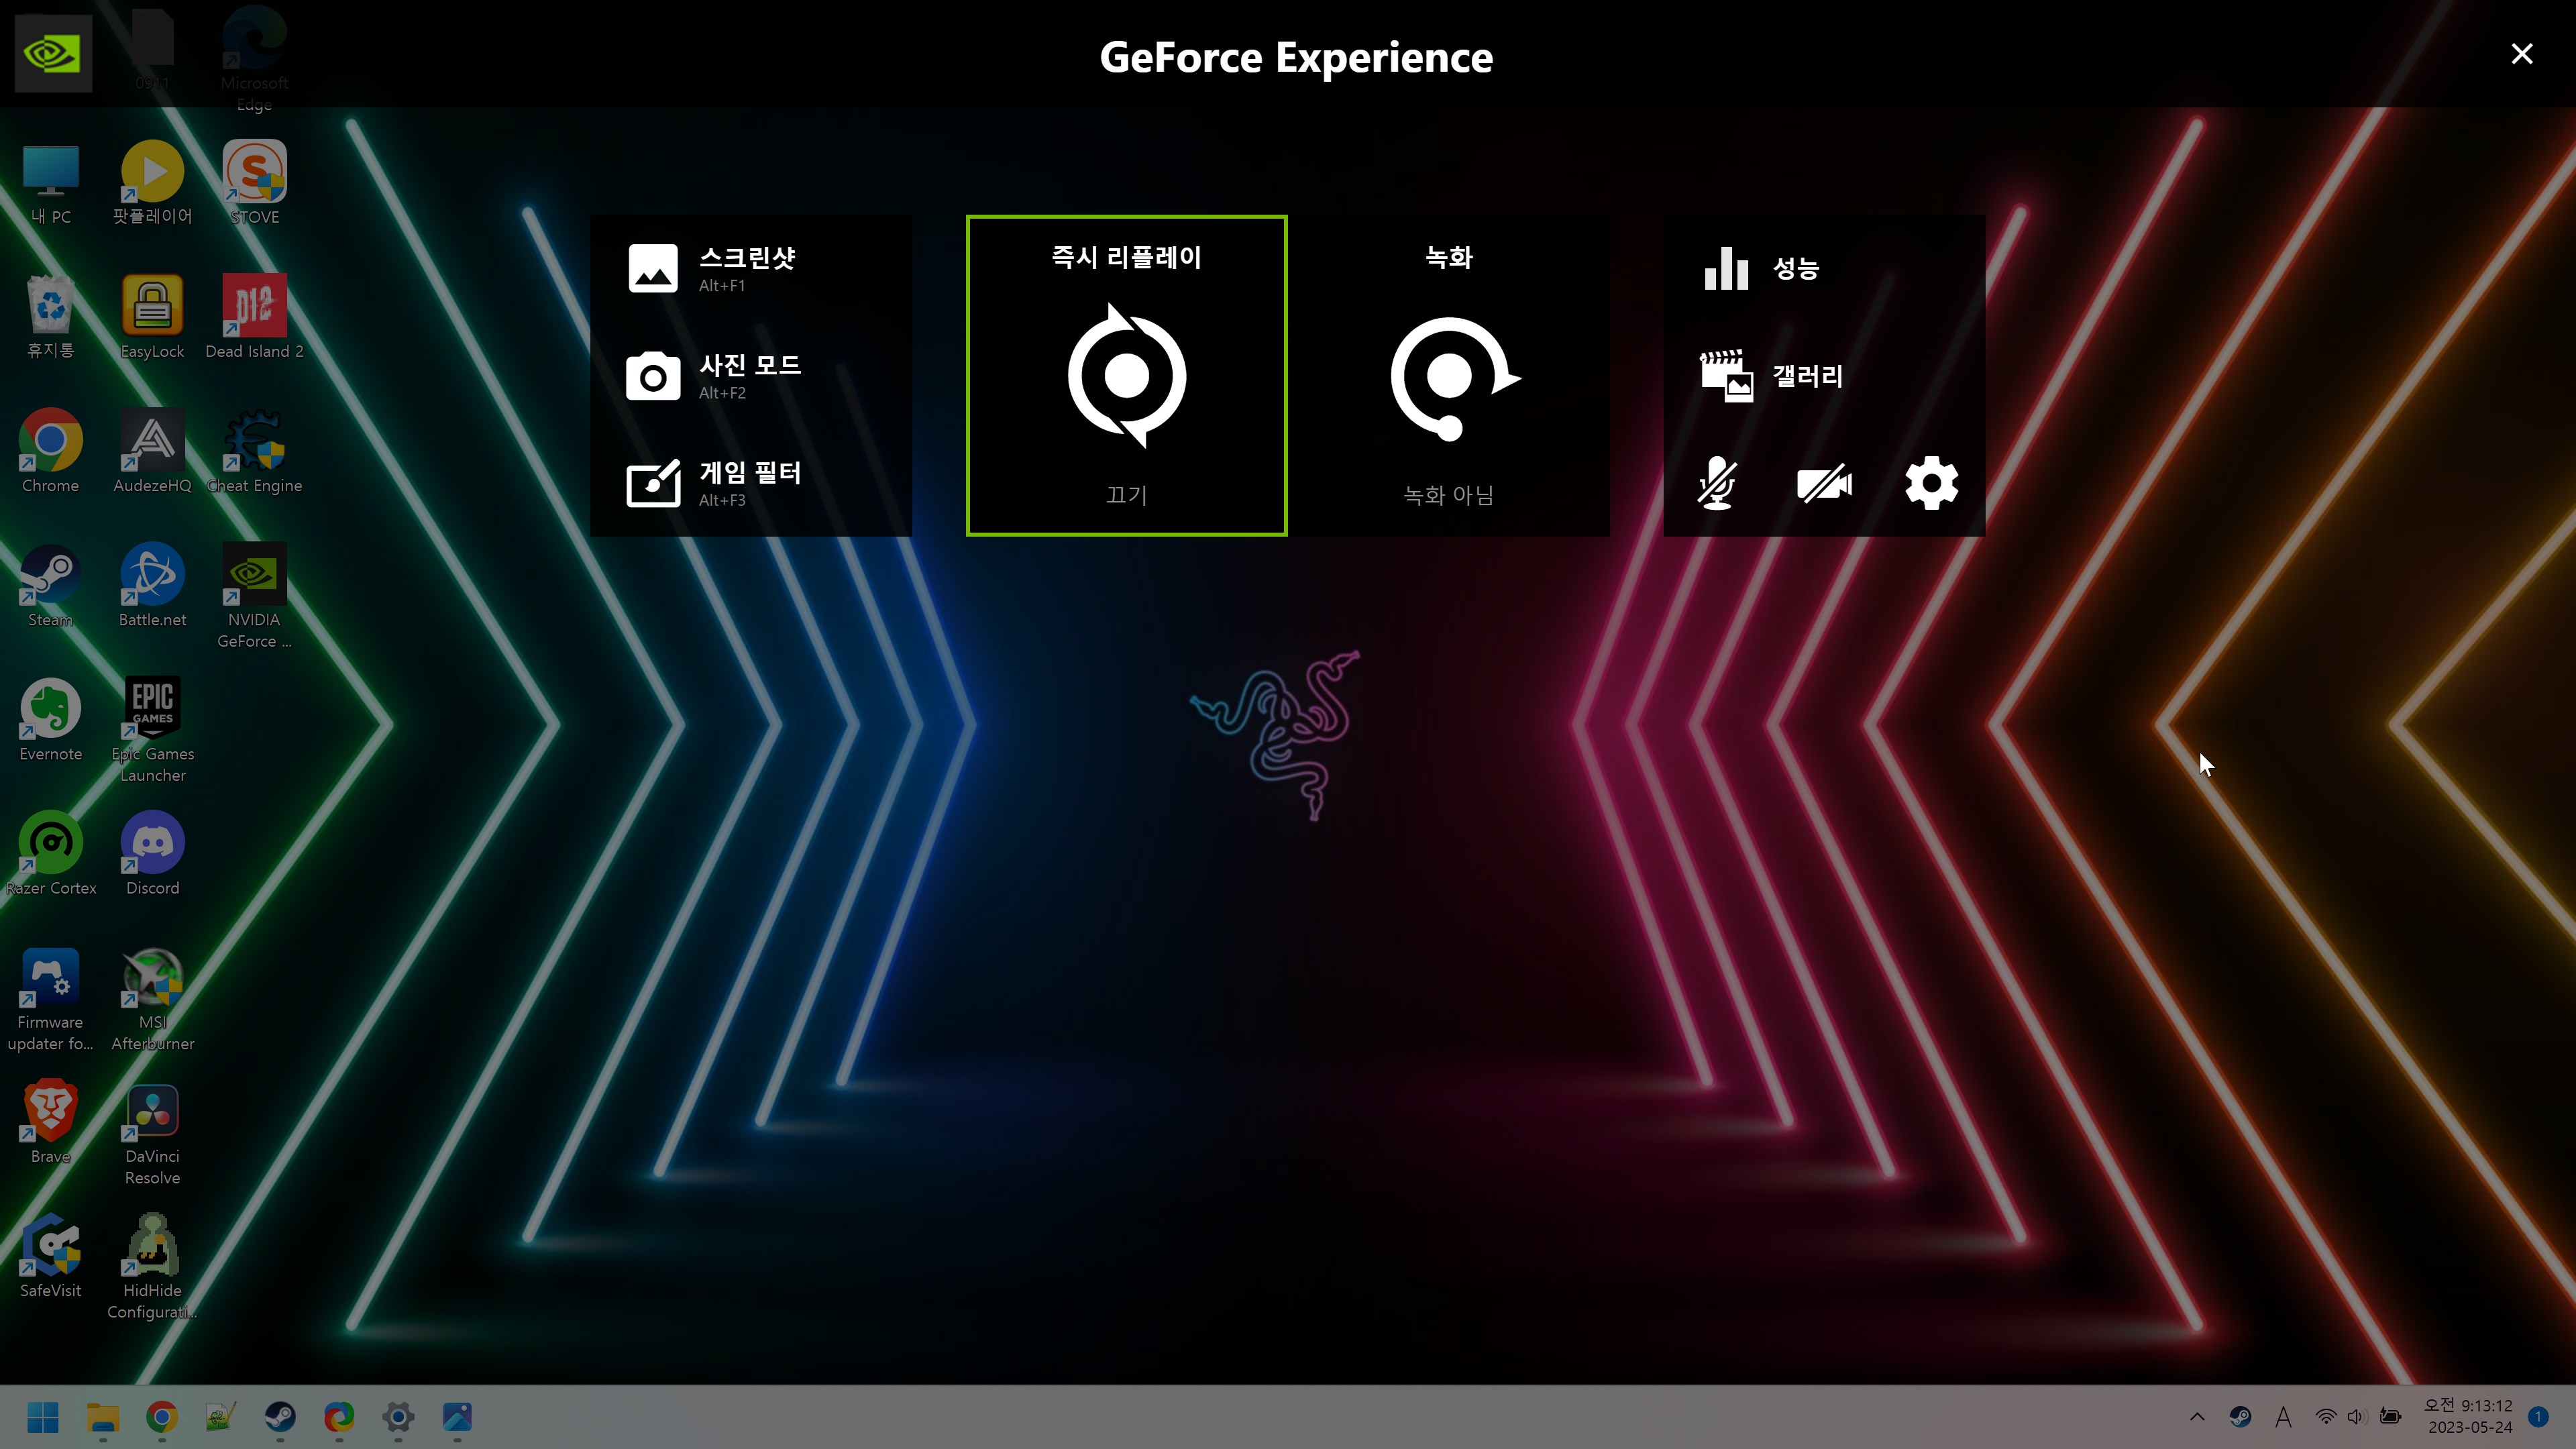Click the Steam tray icon
The width and height of the screenshot is (2576, 1449).
pos(2240,1416)
